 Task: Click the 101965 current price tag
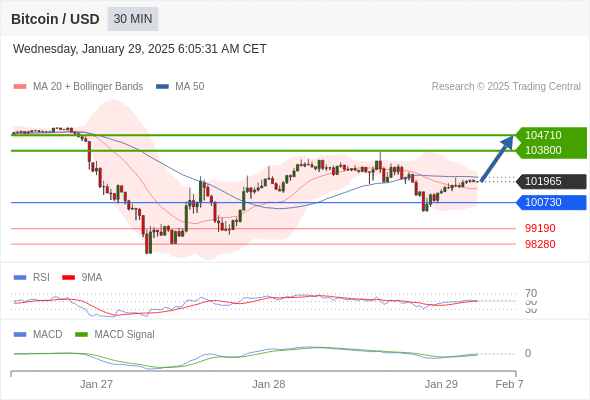coord(551,181)
